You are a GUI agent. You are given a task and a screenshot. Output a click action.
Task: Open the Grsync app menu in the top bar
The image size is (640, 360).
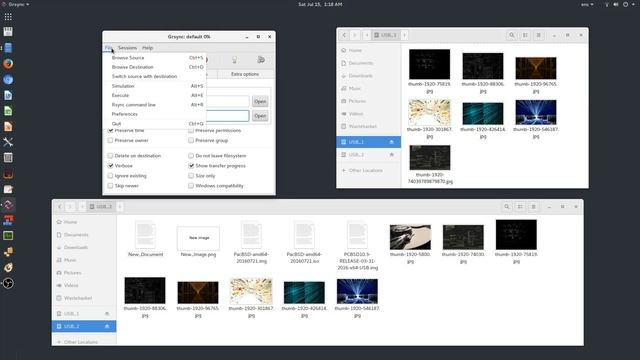pyautogui.click(x=16, y=4)
